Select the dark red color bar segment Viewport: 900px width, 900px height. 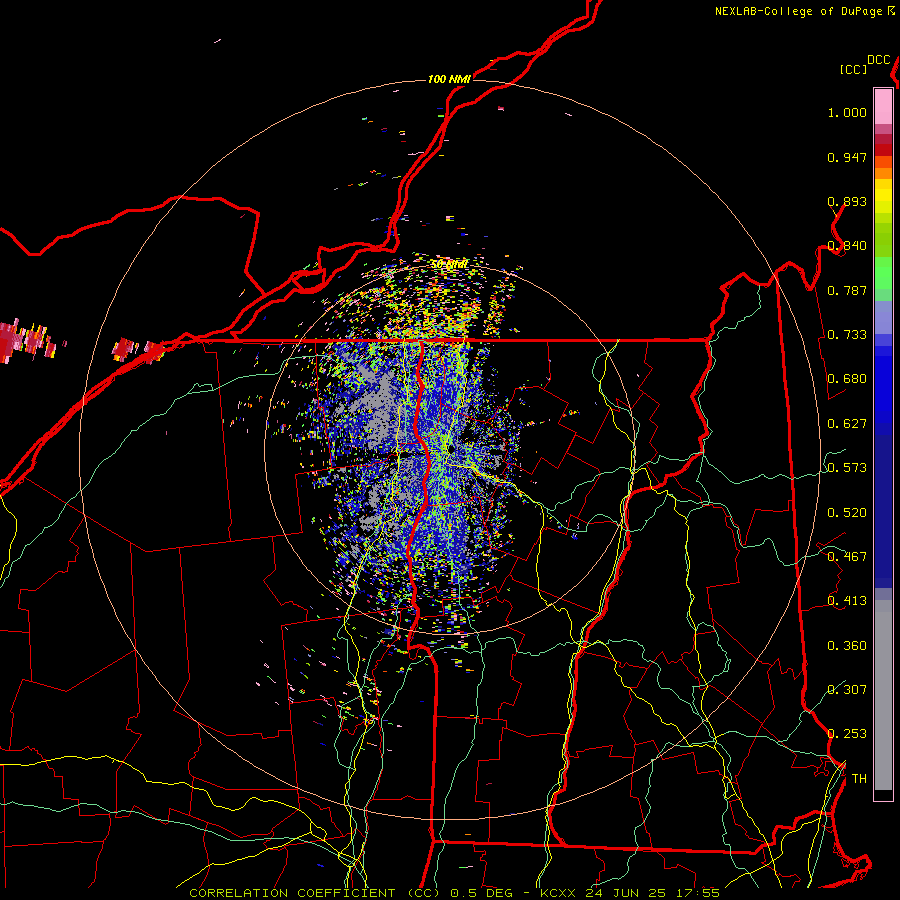883,150
